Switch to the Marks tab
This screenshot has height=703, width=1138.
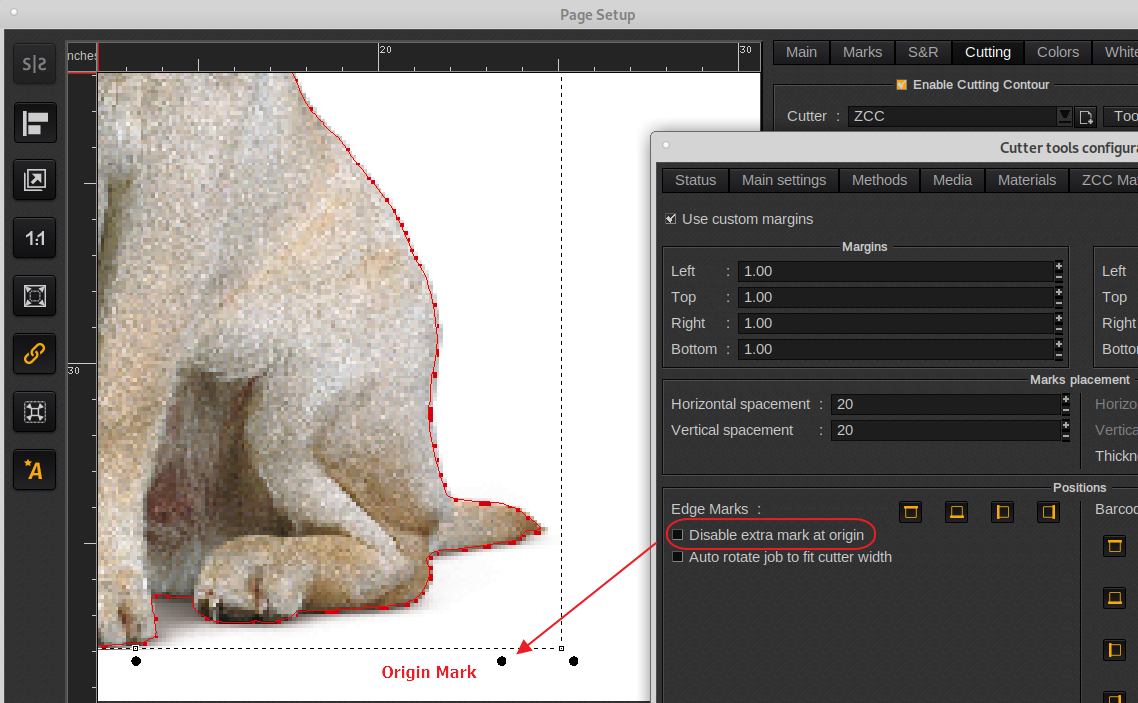point(862,52)
